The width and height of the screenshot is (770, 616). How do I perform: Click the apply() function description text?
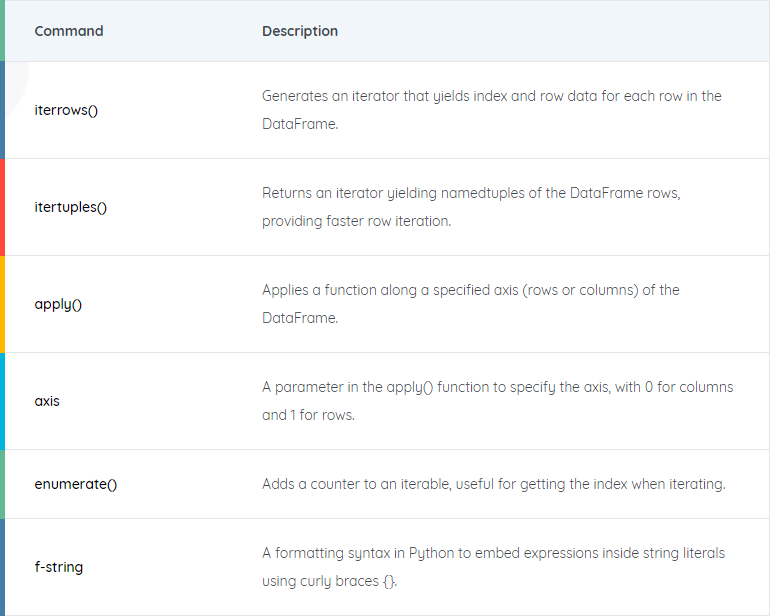(470, 303)
